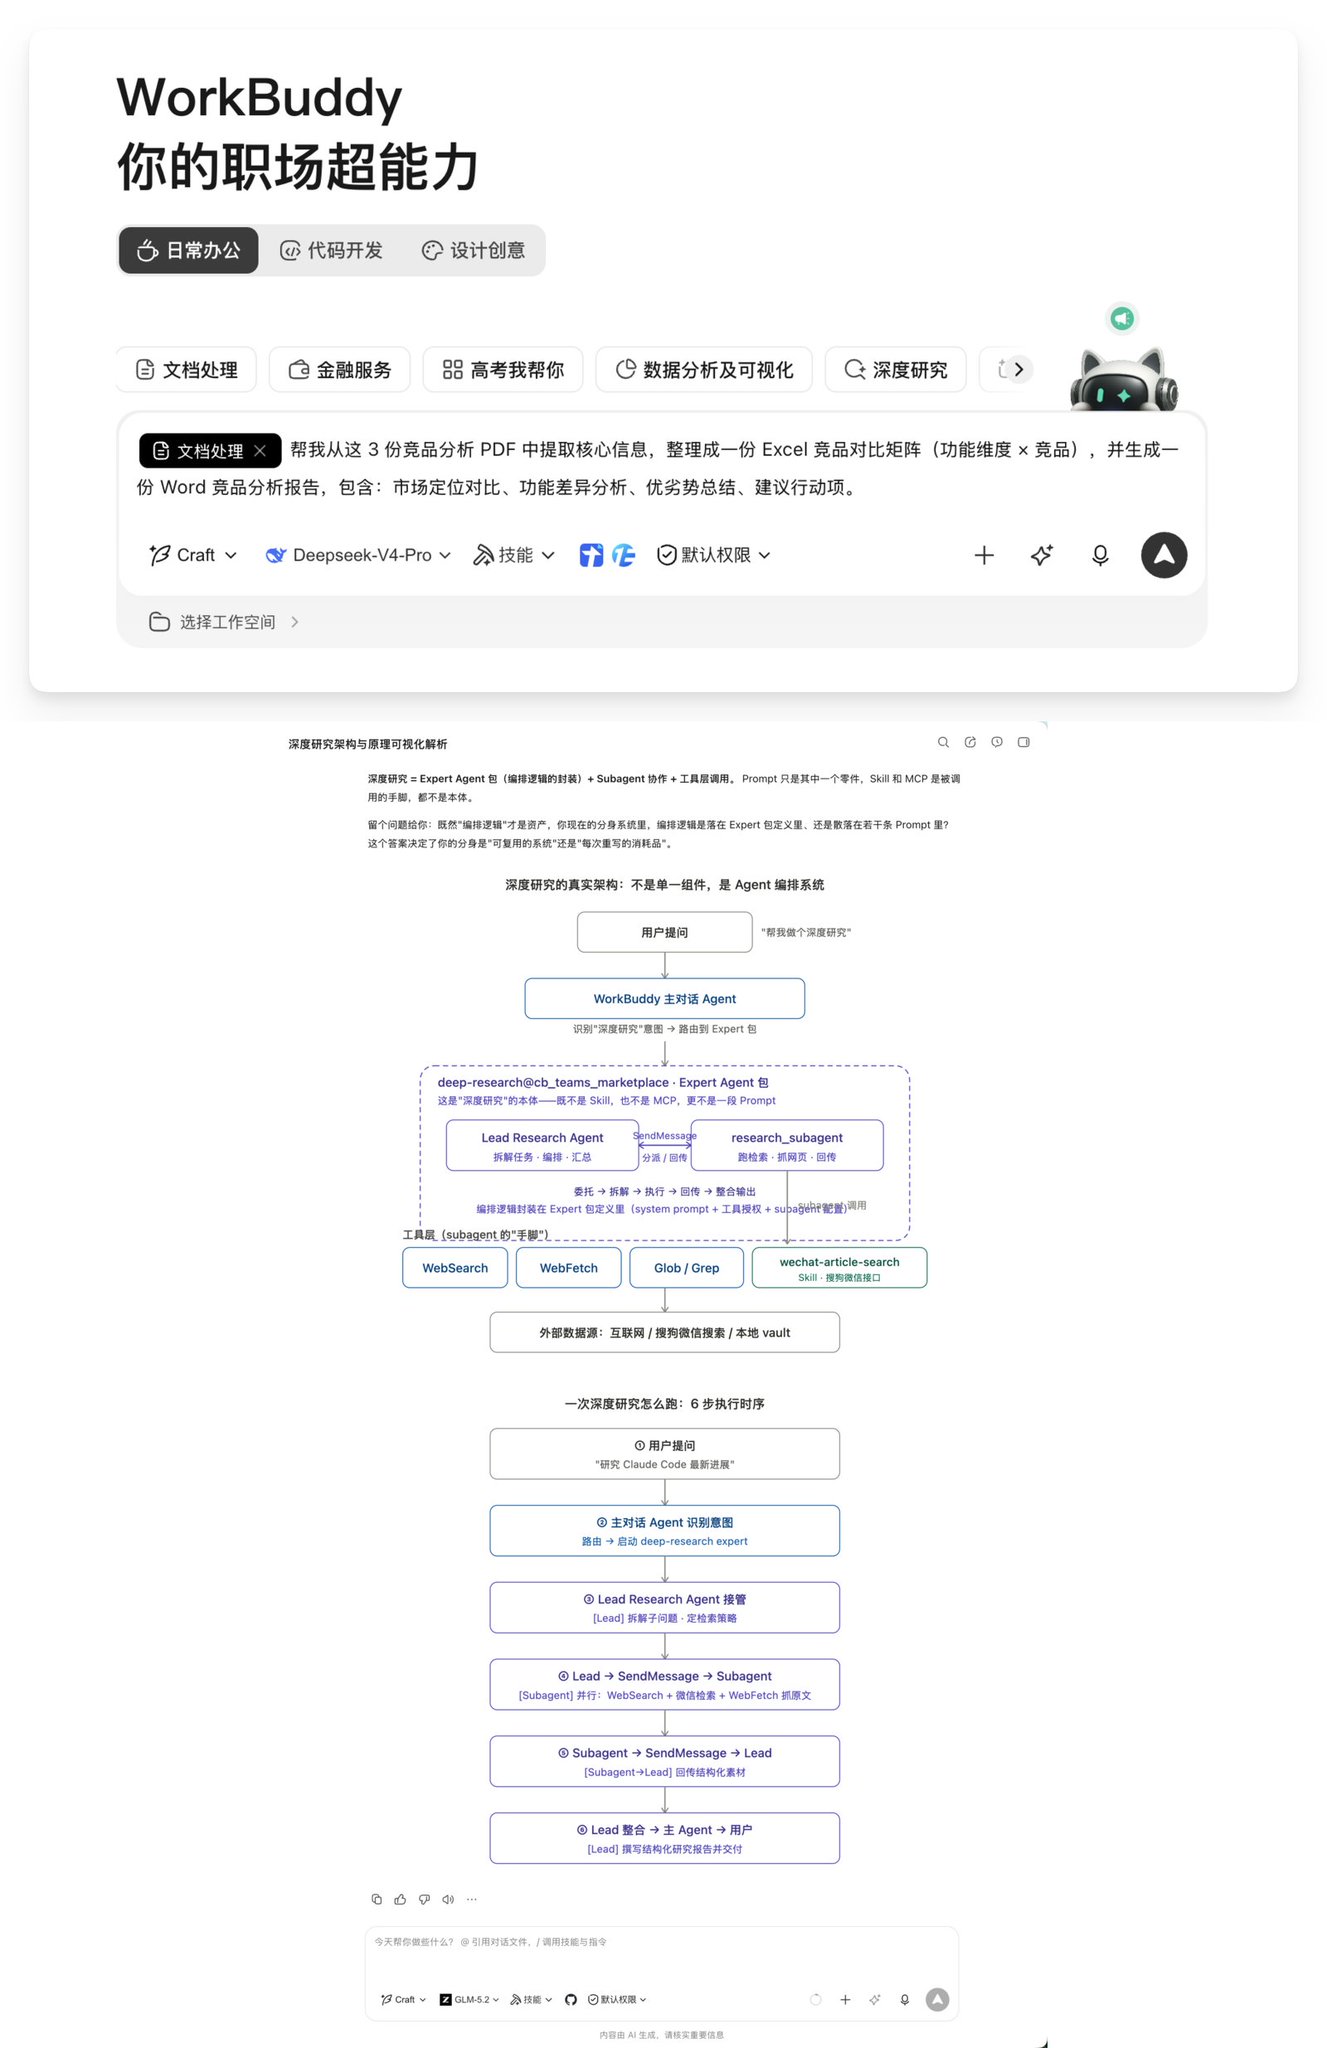Select the 深度研究 suggestion chip
This screenshot has width=1327, height=2048.
tap(896, 370)
